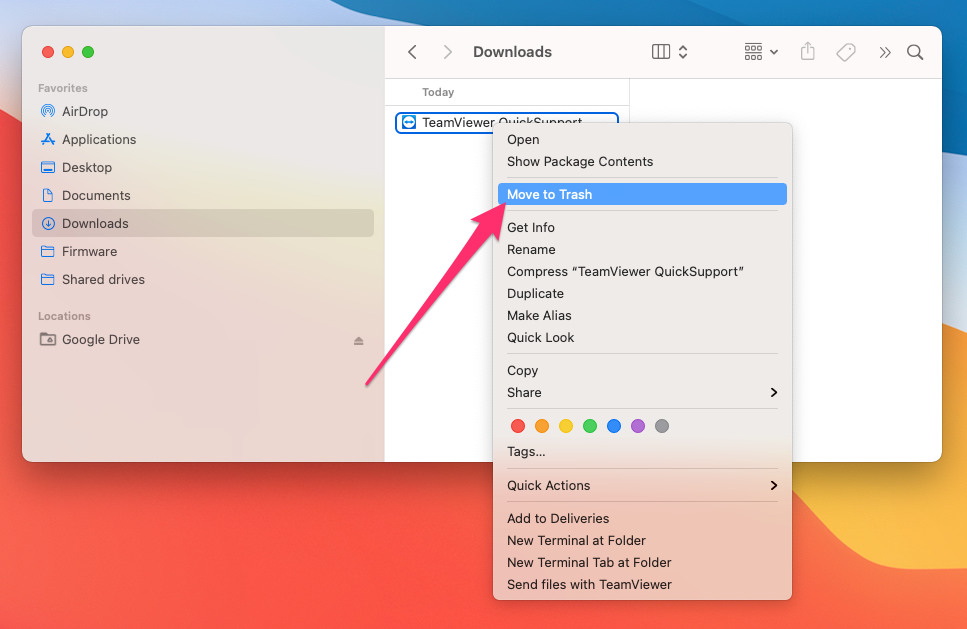Choose Get Info
967x629 pixels.
[642, 228]
